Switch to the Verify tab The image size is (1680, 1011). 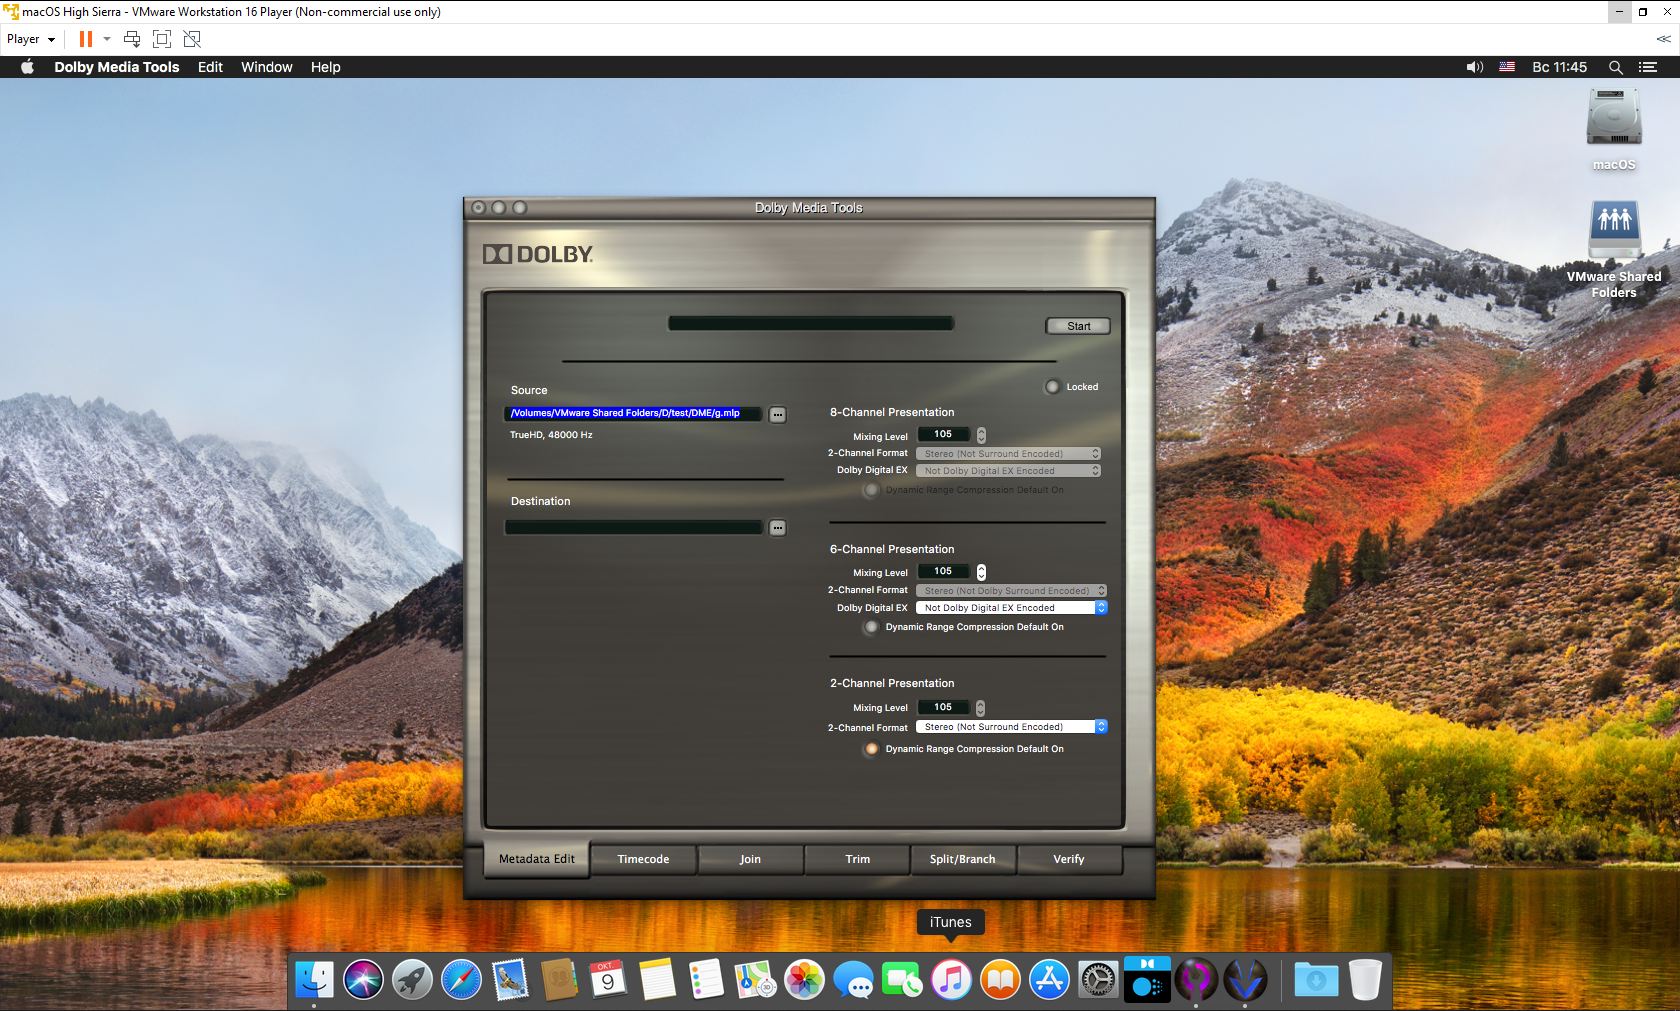pos(1069,859)
